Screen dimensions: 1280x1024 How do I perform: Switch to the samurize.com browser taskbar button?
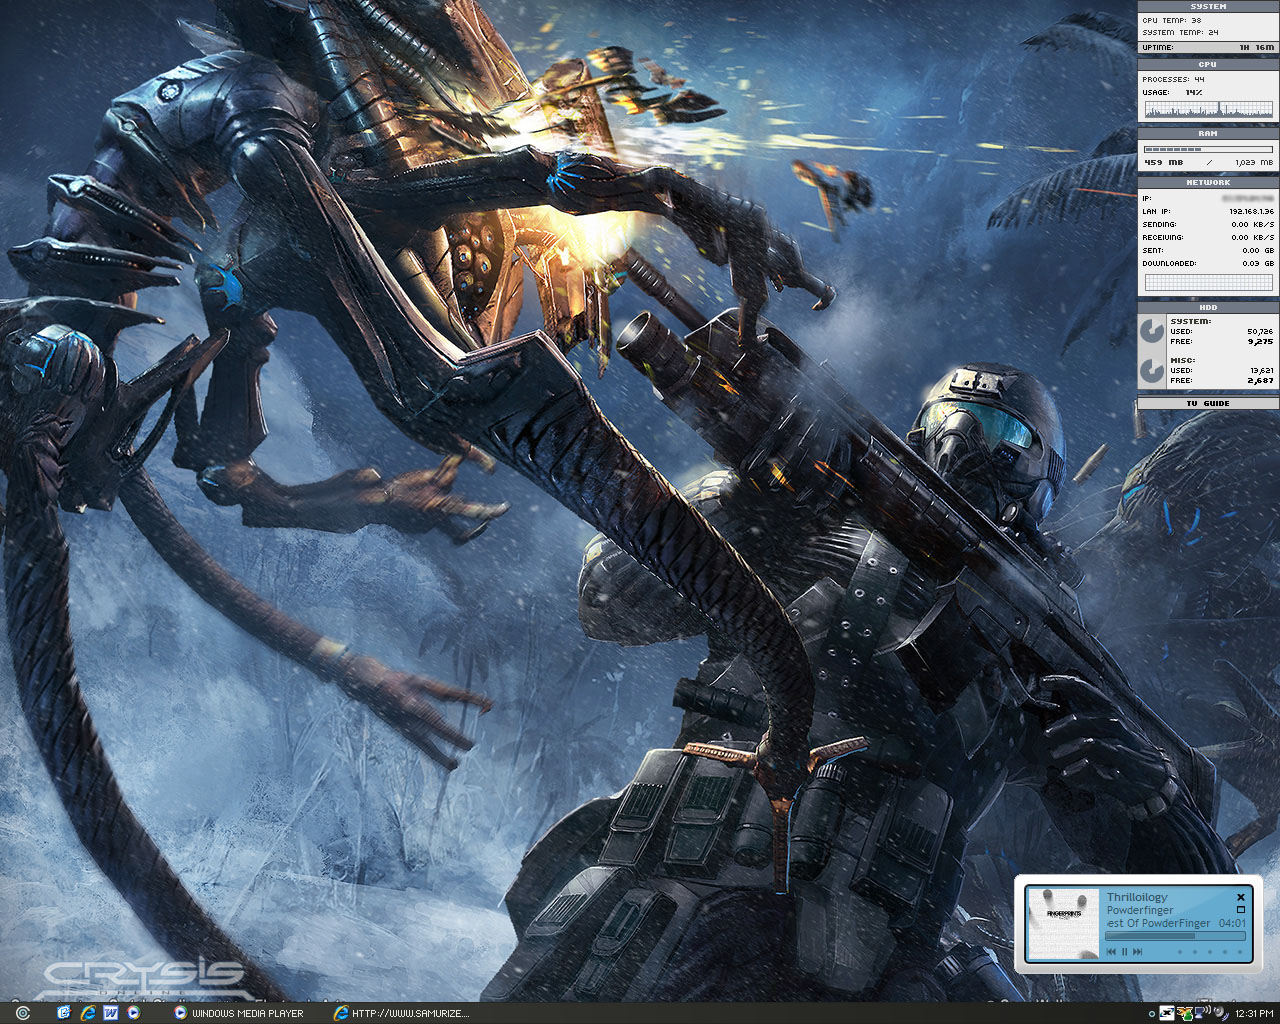click(x=401, y=1013)
